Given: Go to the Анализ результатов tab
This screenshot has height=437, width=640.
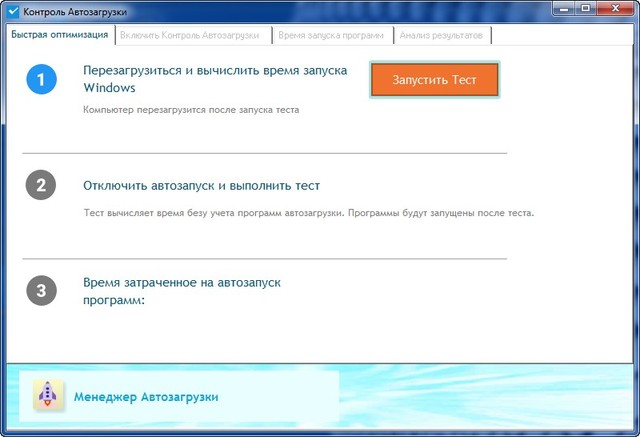Looking at the screenshot, I should (441, 35).
